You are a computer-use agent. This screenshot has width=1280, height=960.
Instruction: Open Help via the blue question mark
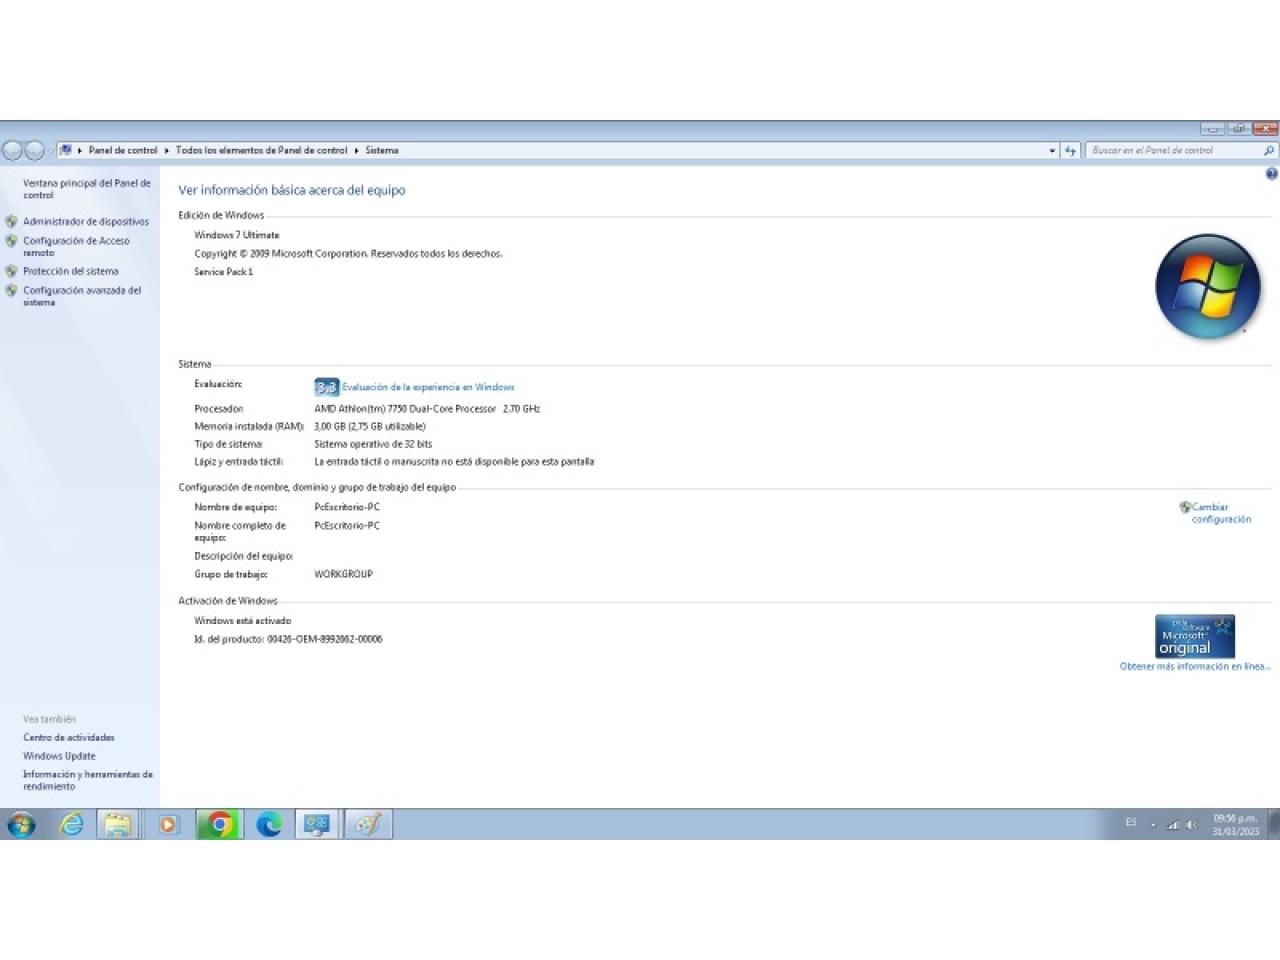(1271, 174)
